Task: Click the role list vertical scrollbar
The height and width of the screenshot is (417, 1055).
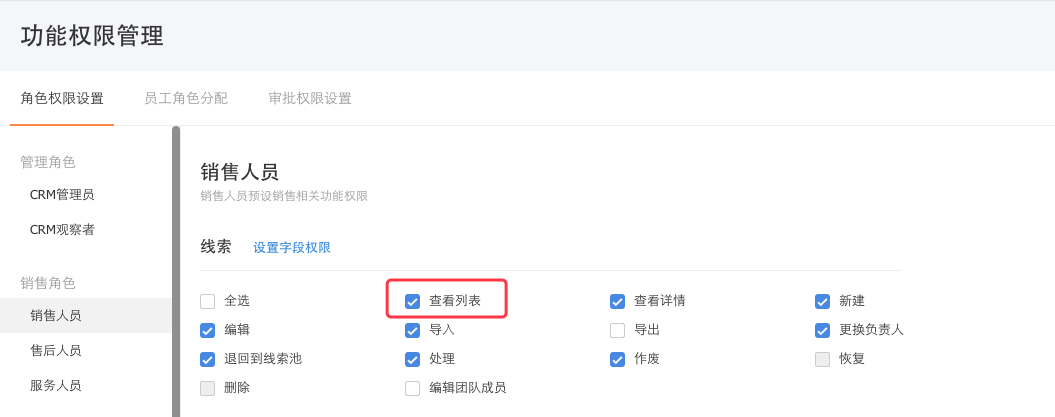Action: click(176, 270)
